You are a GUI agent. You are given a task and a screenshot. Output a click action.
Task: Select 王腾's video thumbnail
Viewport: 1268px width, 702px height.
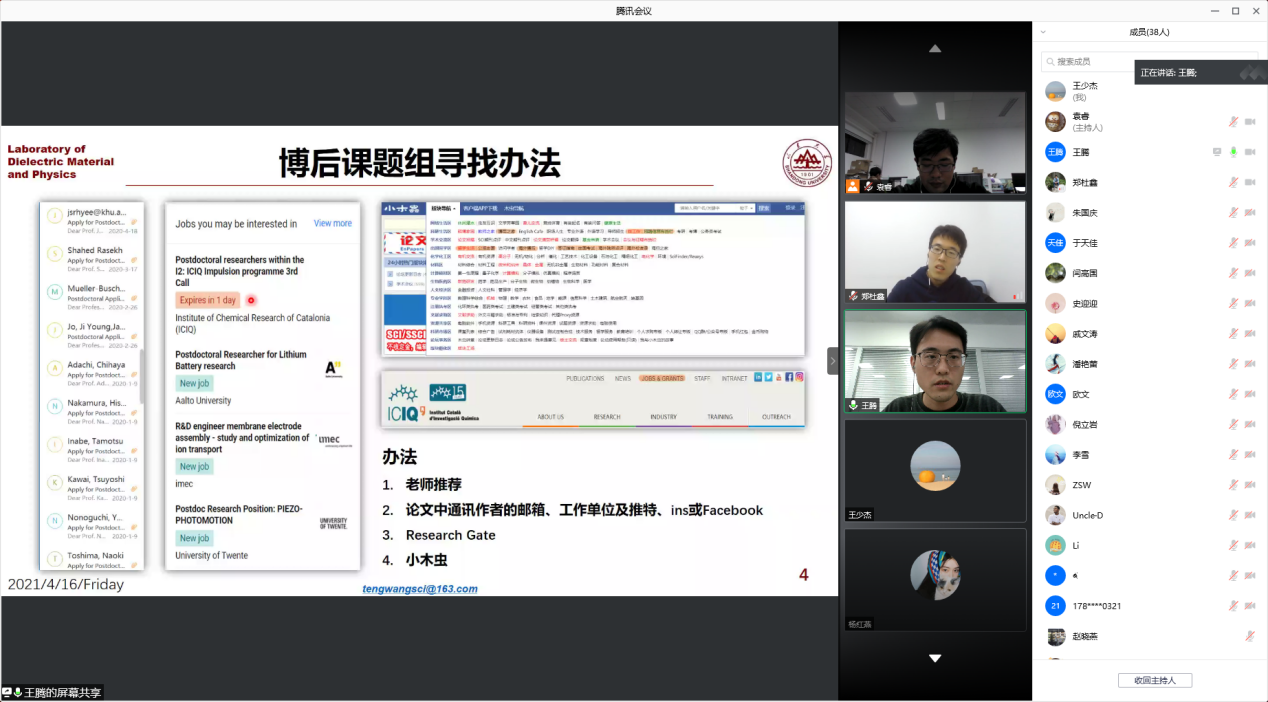tap(934, 361)
